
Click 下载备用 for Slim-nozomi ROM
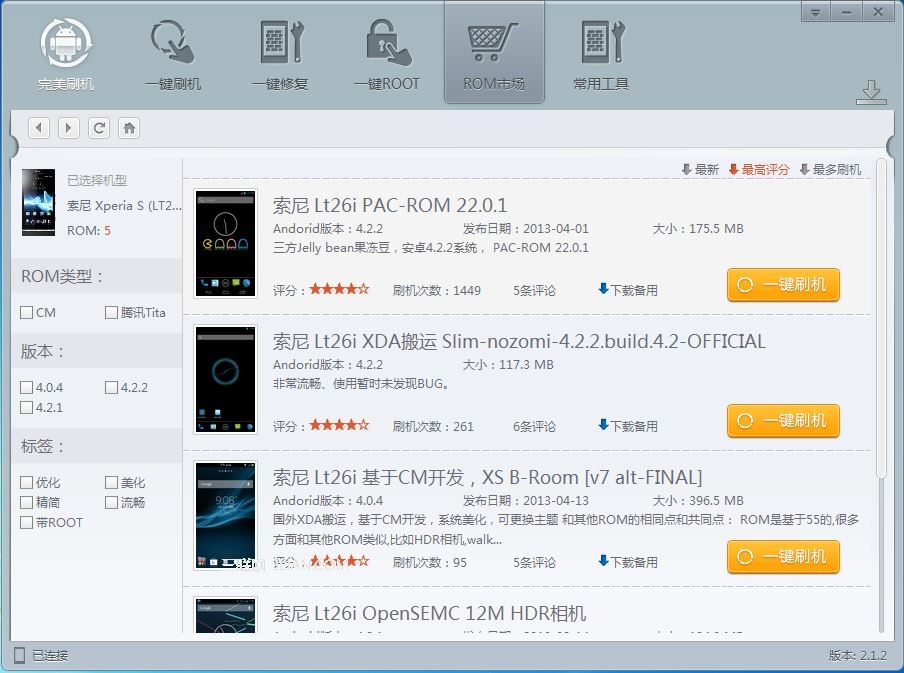coord(628,426)
